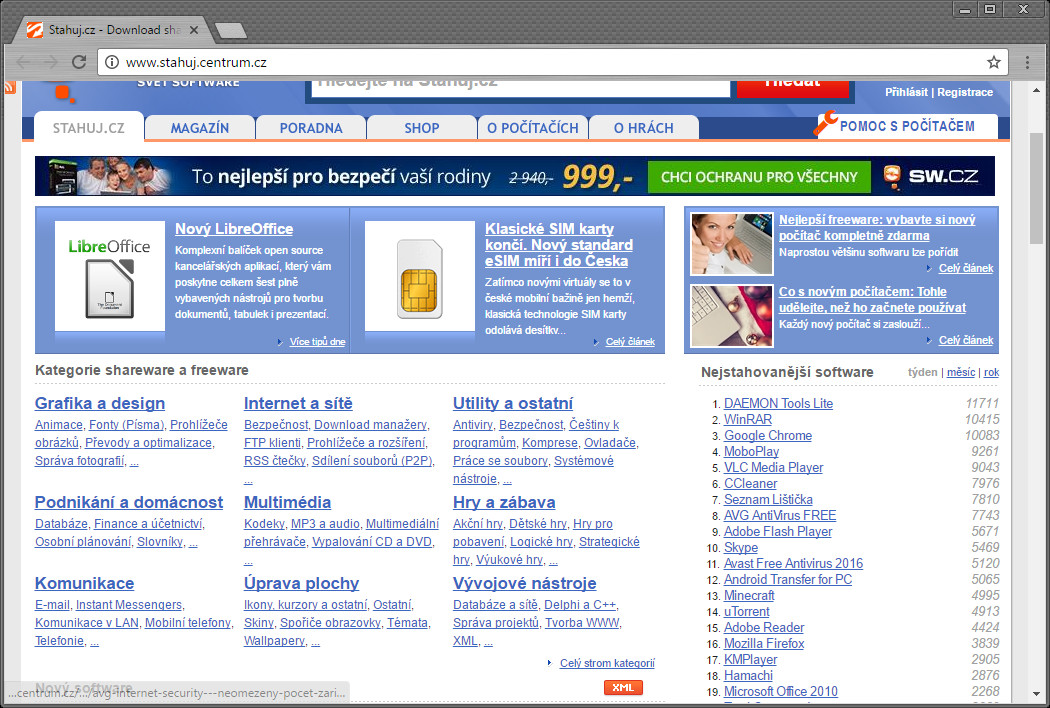
Task: Bookmark this page with the star icon
Action: 994,62
